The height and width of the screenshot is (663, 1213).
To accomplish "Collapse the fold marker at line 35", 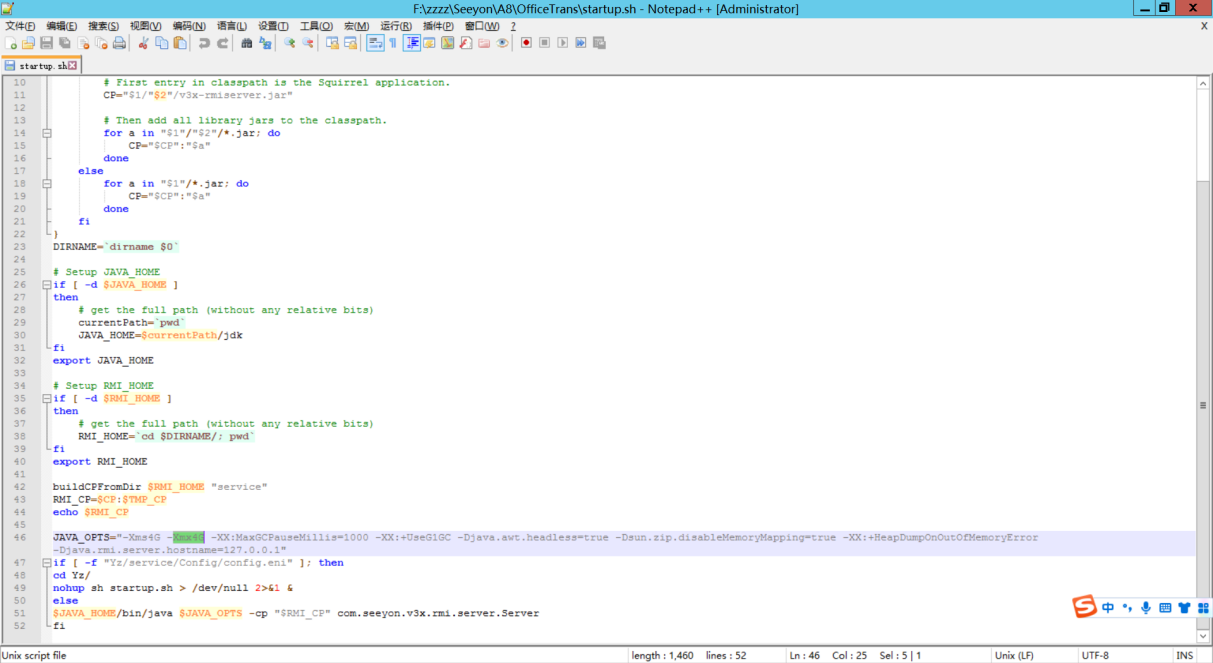I will (x=46, y=398).
